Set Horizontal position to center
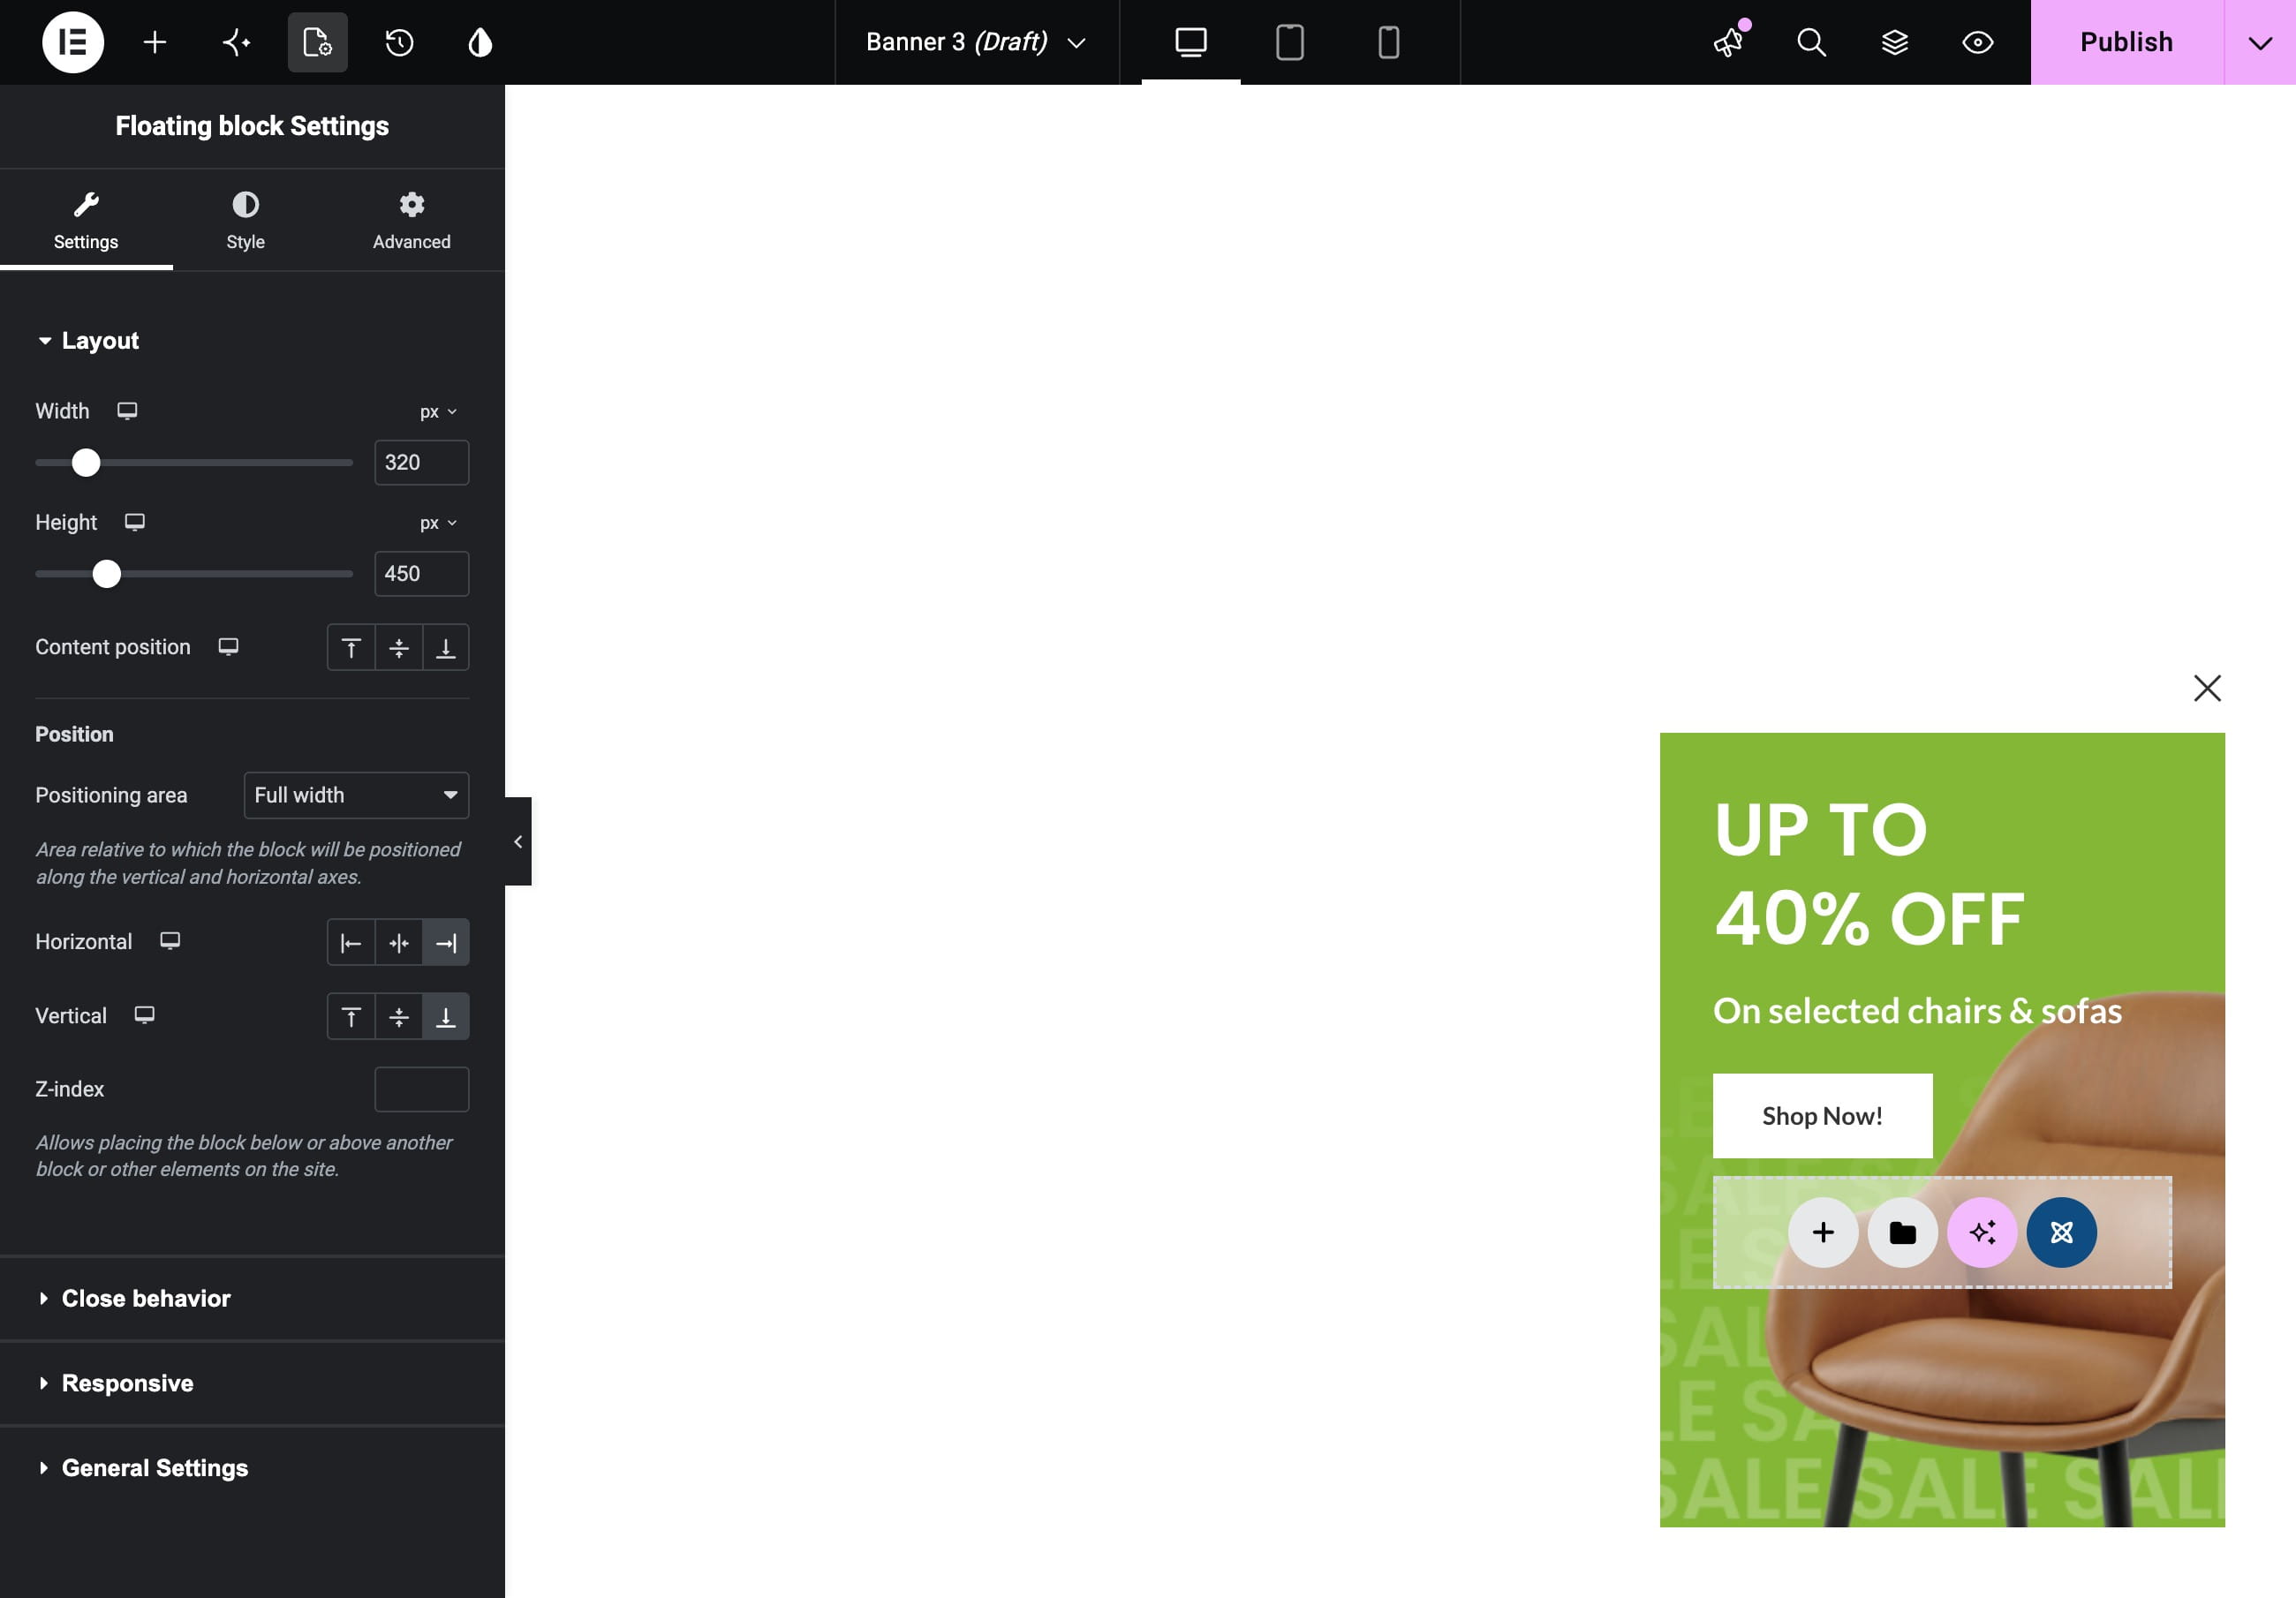This screenshot has height=1598, width=2296. tap(398, 942)
